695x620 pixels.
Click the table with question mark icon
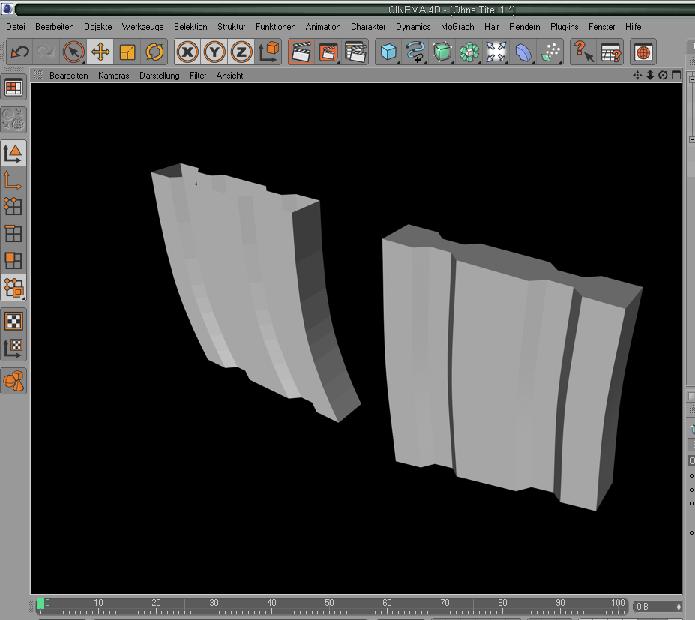pyautogui.click(x=611, y=52)
